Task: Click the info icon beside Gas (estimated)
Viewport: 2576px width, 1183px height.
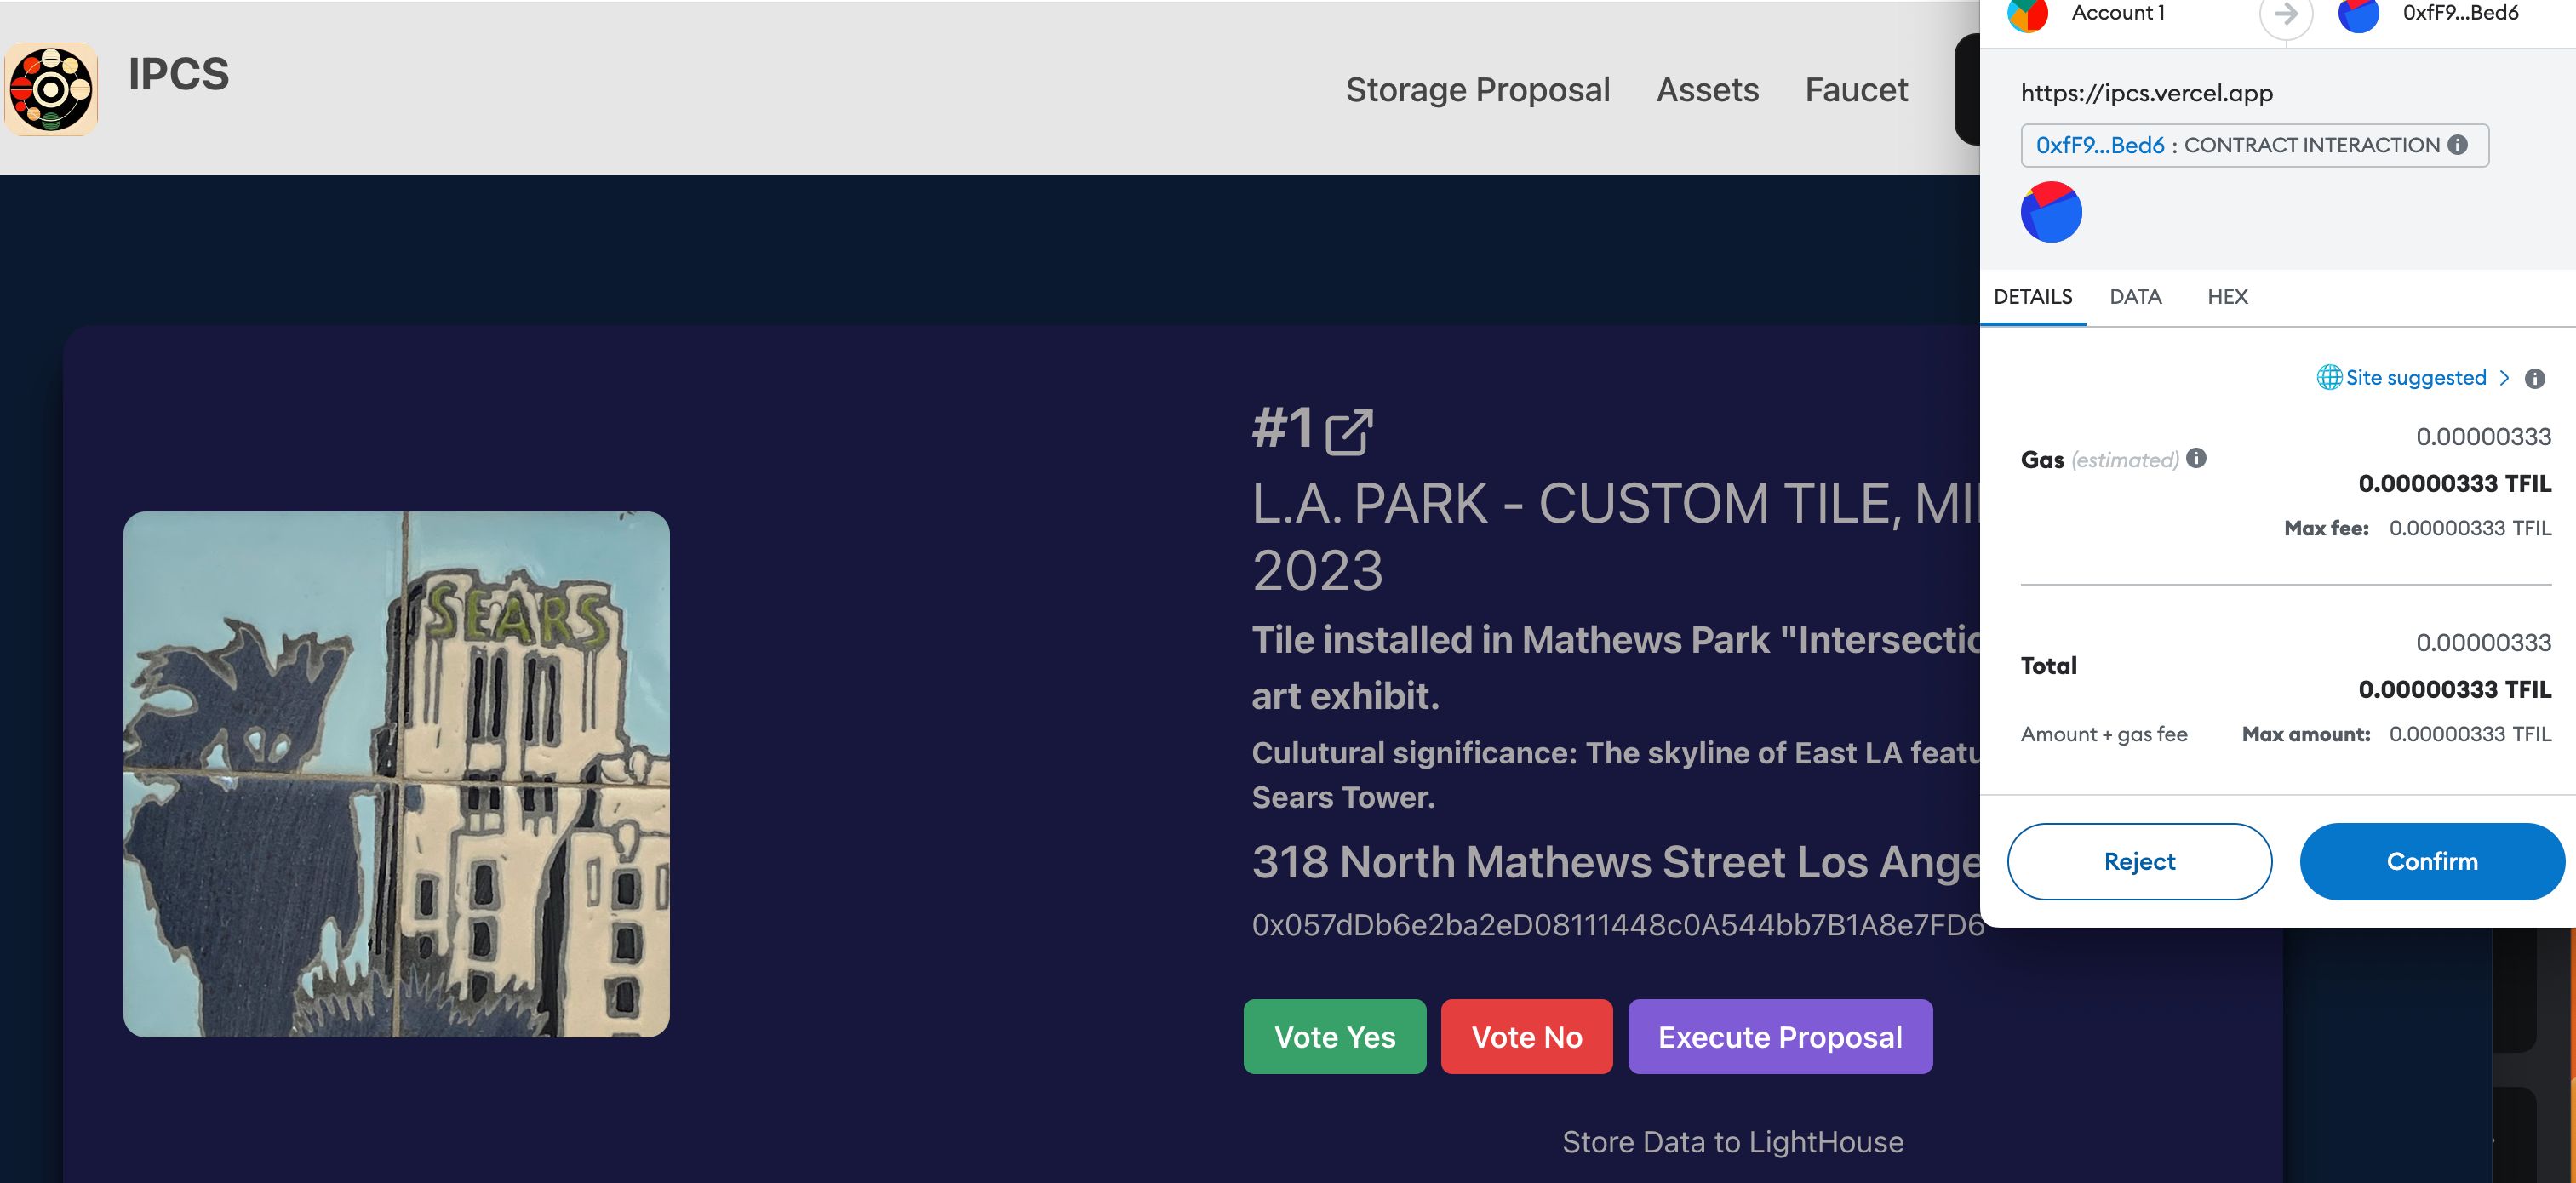Action: click(x=2196, y=458)
